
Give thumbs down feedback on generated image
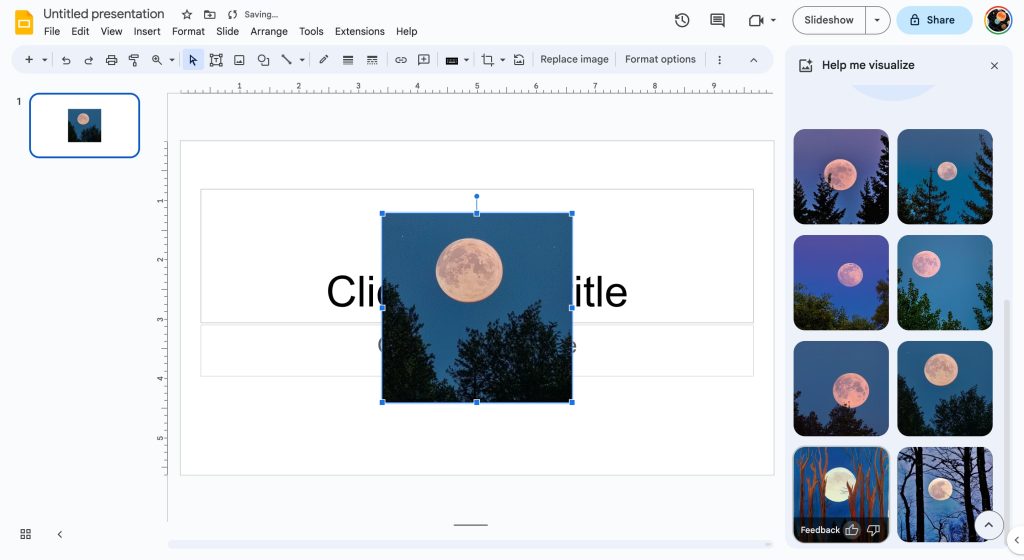pos(873,530)
